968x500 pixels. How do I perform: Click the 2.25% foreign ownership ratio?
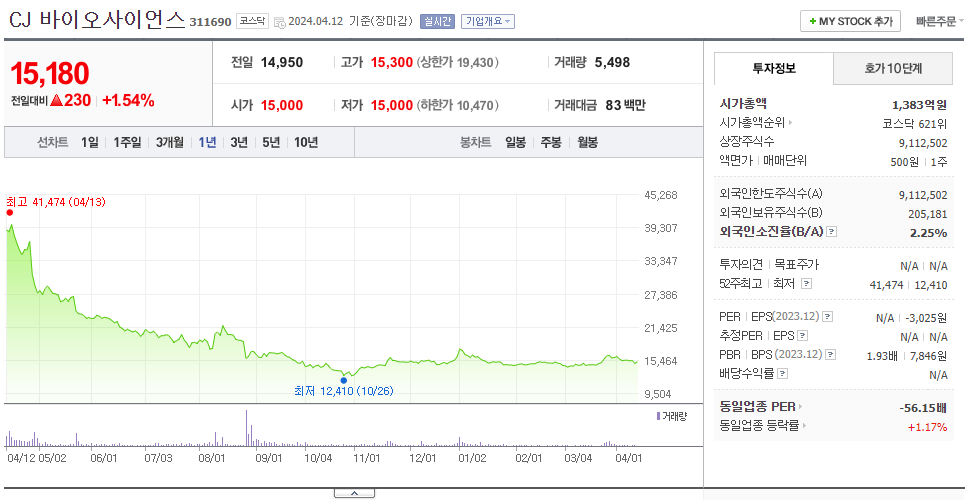(x=928, y=233)
